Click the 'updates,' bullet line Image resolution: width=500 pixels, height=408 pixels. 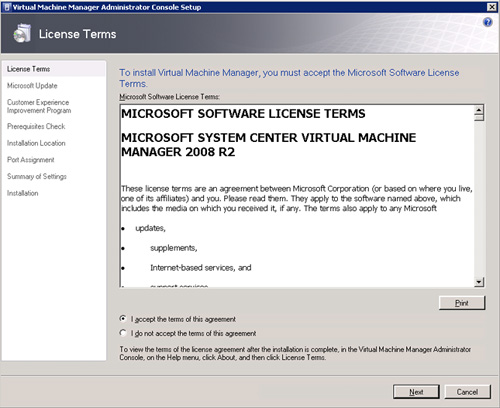pyautogui.click(x=150, y=228)
